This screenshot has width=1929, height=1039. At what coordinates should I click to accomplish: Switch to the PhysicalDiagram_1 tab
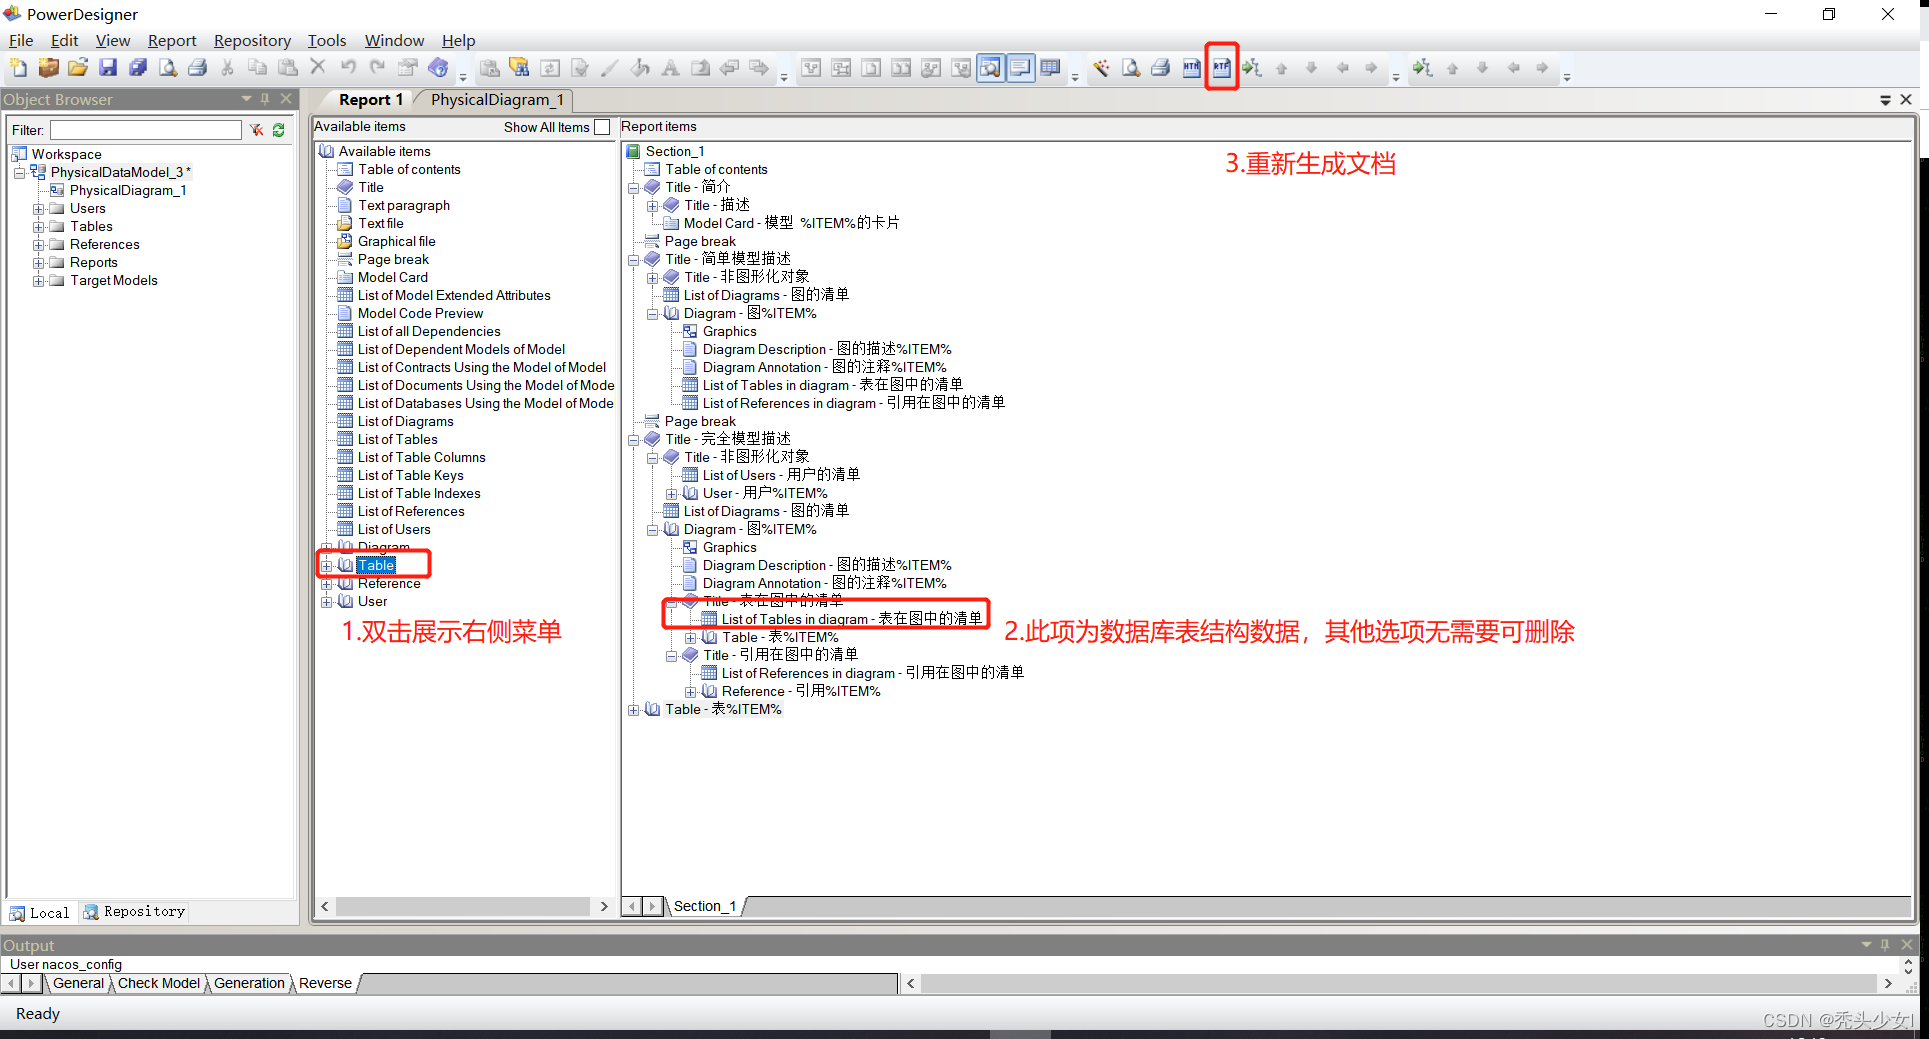coord(497,100)
